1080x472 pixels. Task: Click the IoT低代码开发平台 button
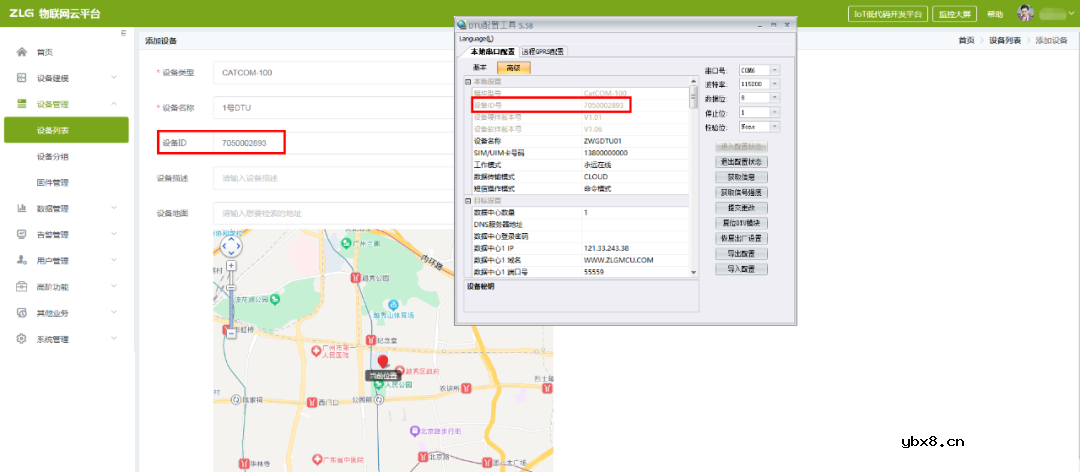888,14
